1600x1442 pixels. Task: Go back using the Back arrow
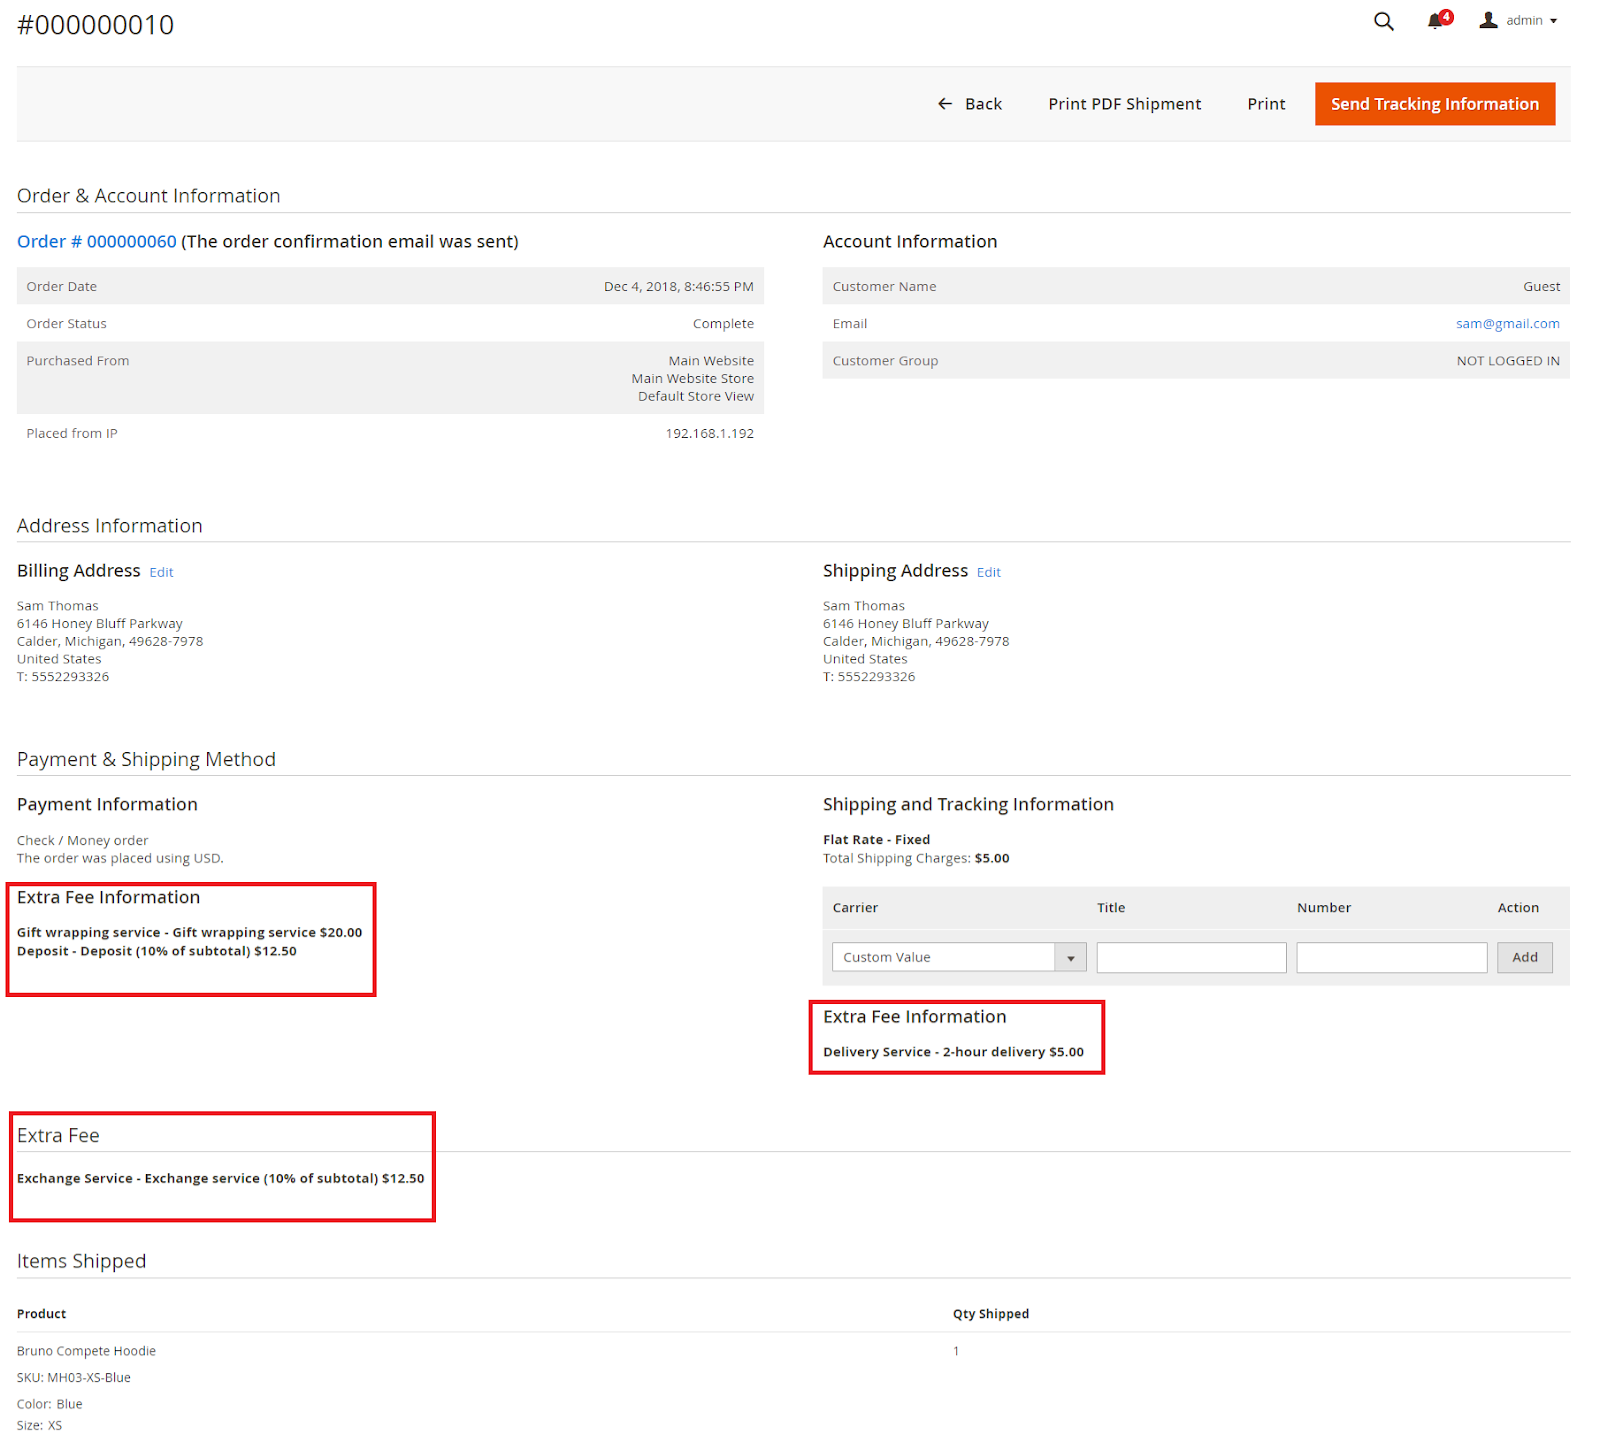tap(969, 104)
